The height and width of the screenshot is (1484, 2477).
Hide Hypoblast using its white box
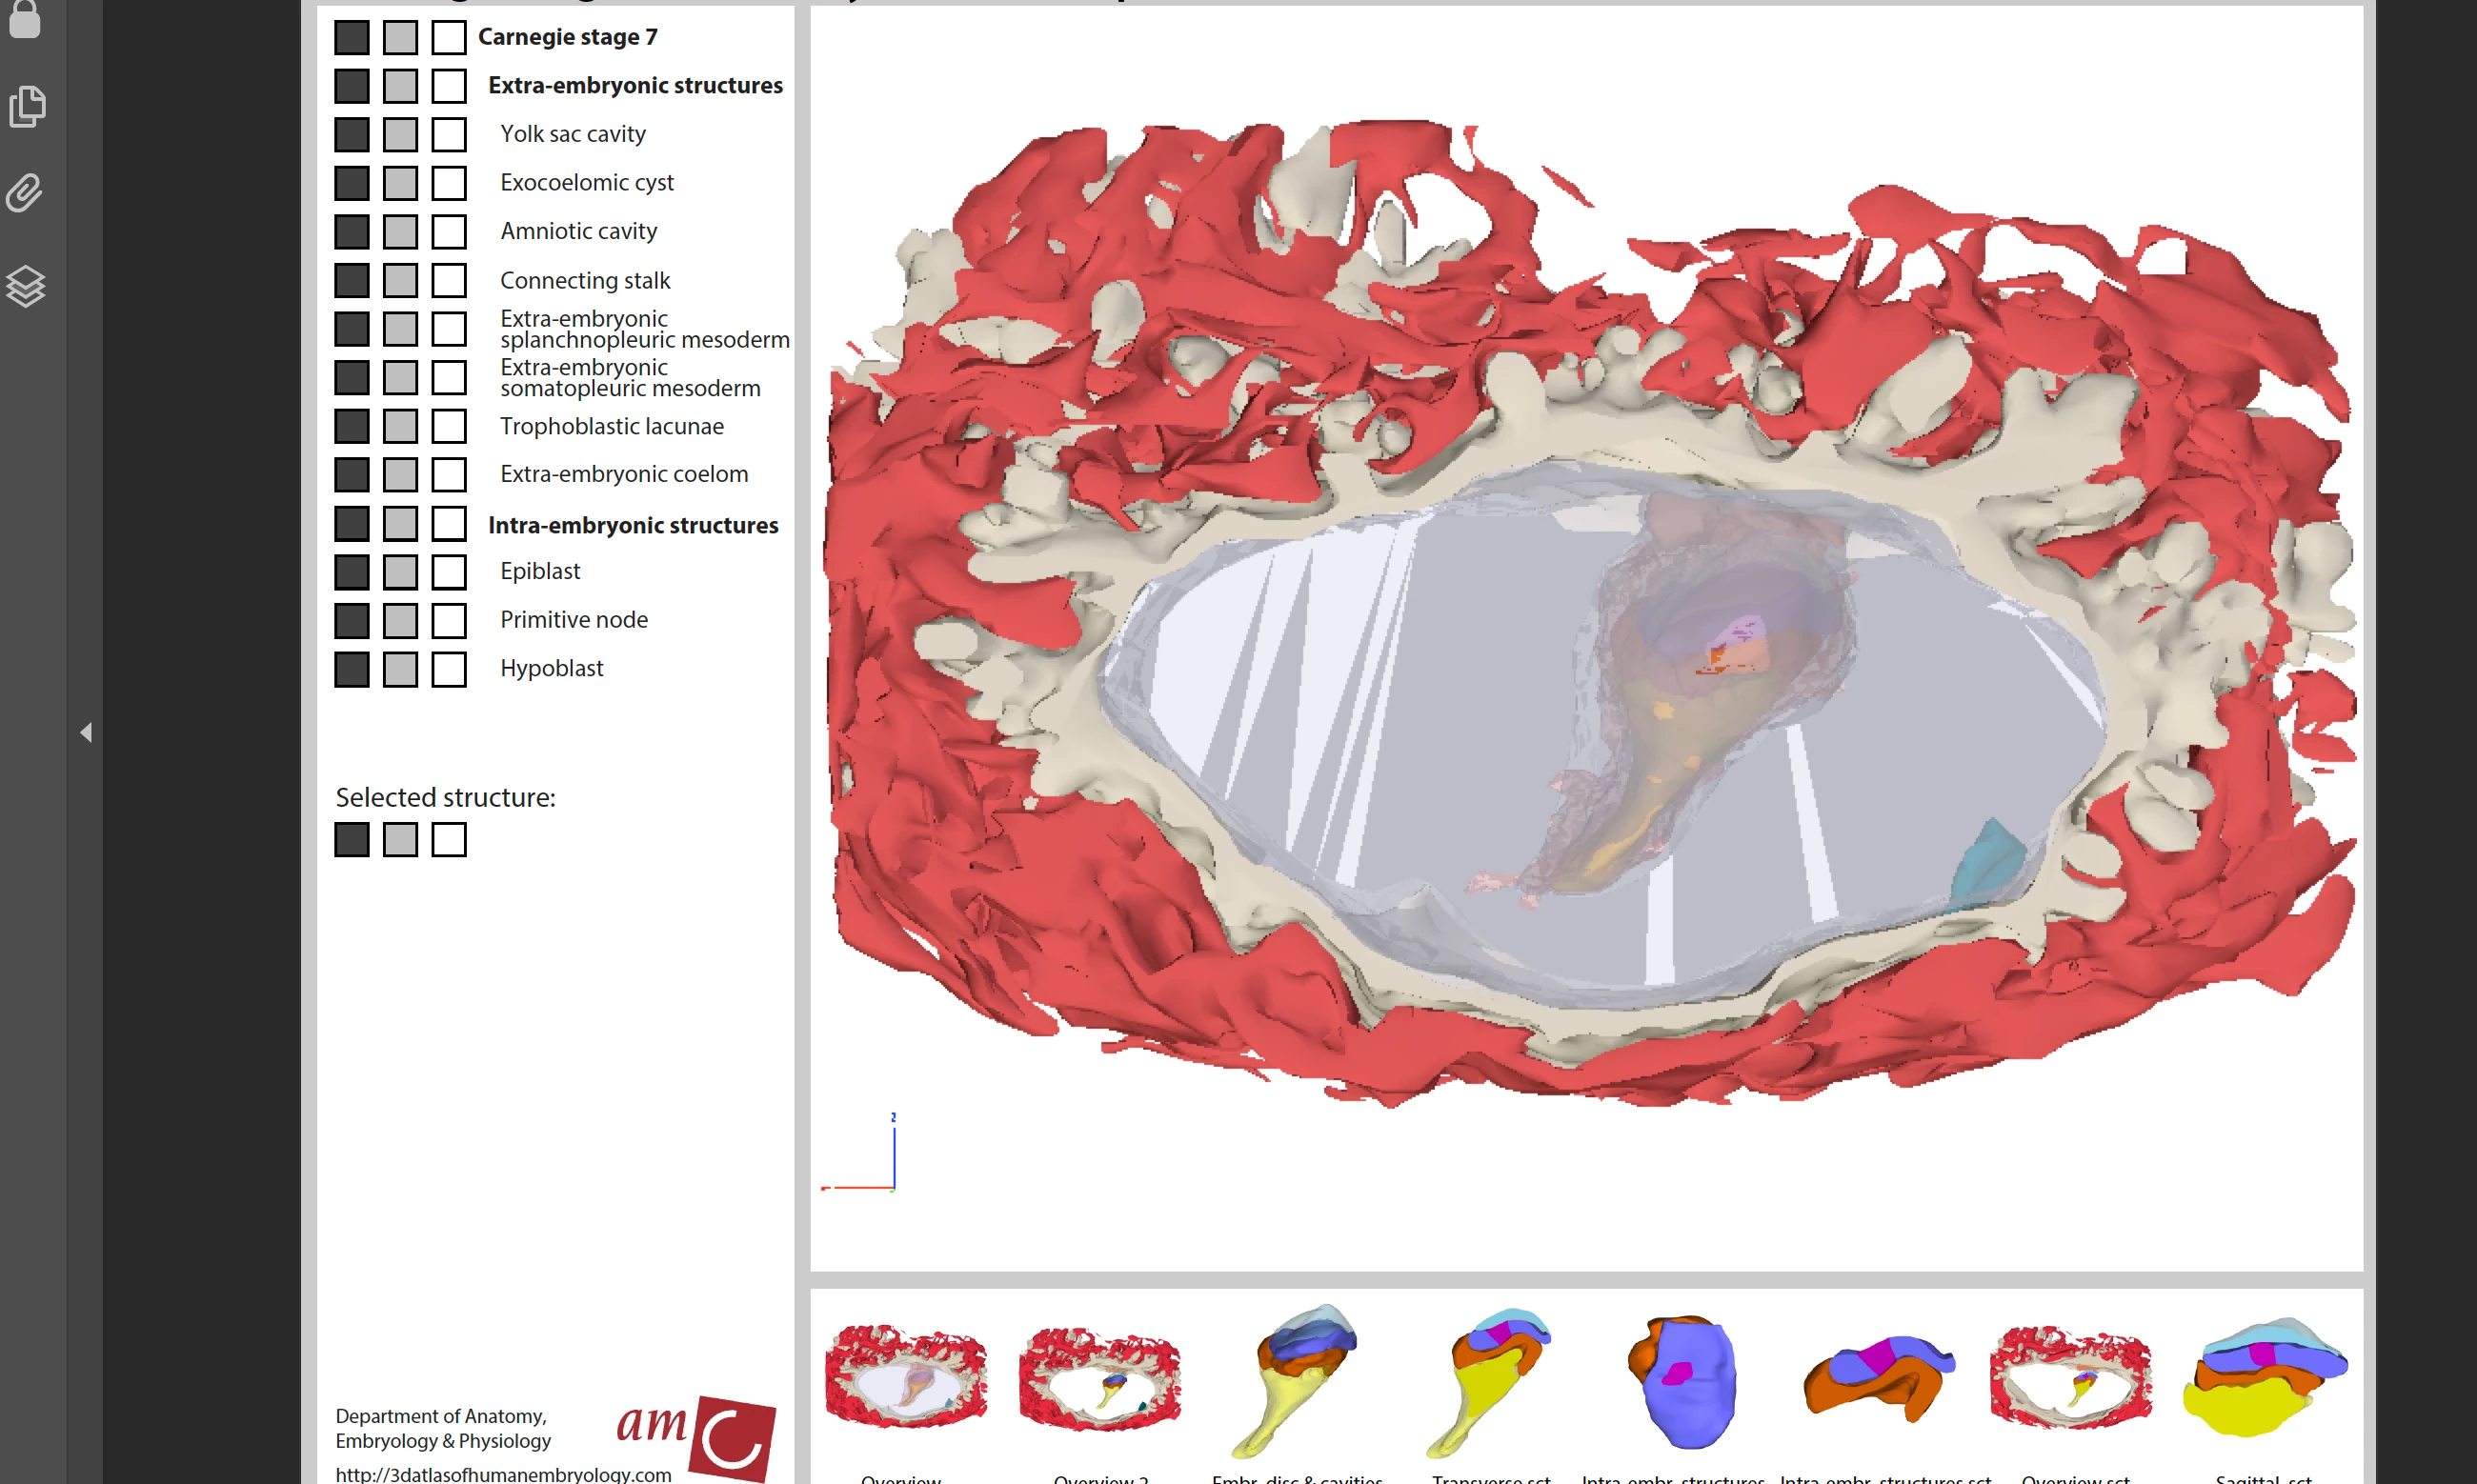(x=449, y=669)
